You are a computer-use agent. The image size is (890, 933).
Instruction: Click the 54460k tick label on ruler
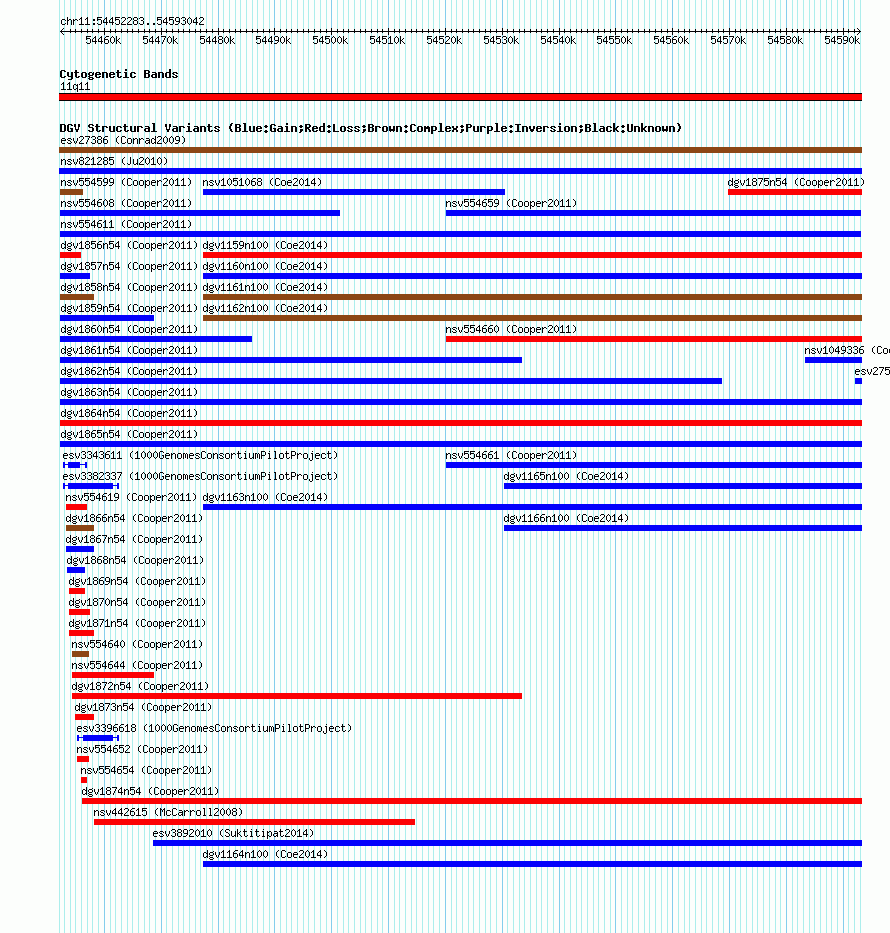click(103, 40)
